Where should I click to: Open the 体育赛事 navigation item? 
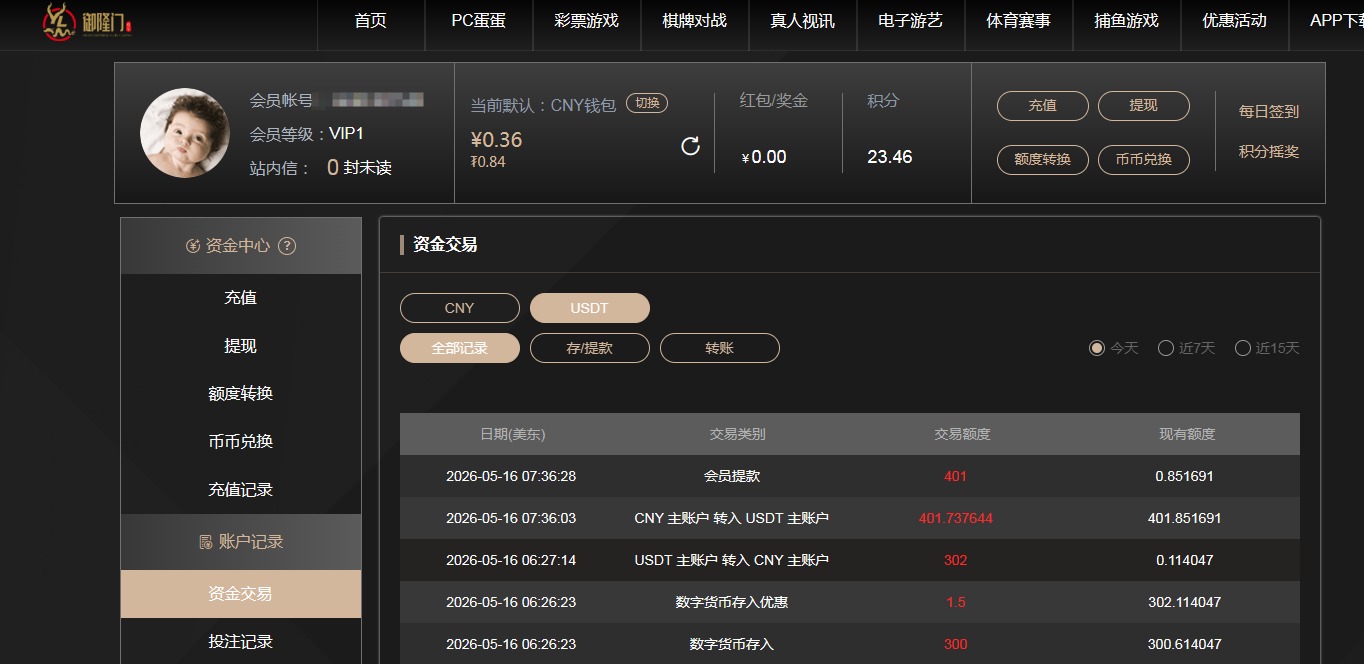[x=1019, y=21]
